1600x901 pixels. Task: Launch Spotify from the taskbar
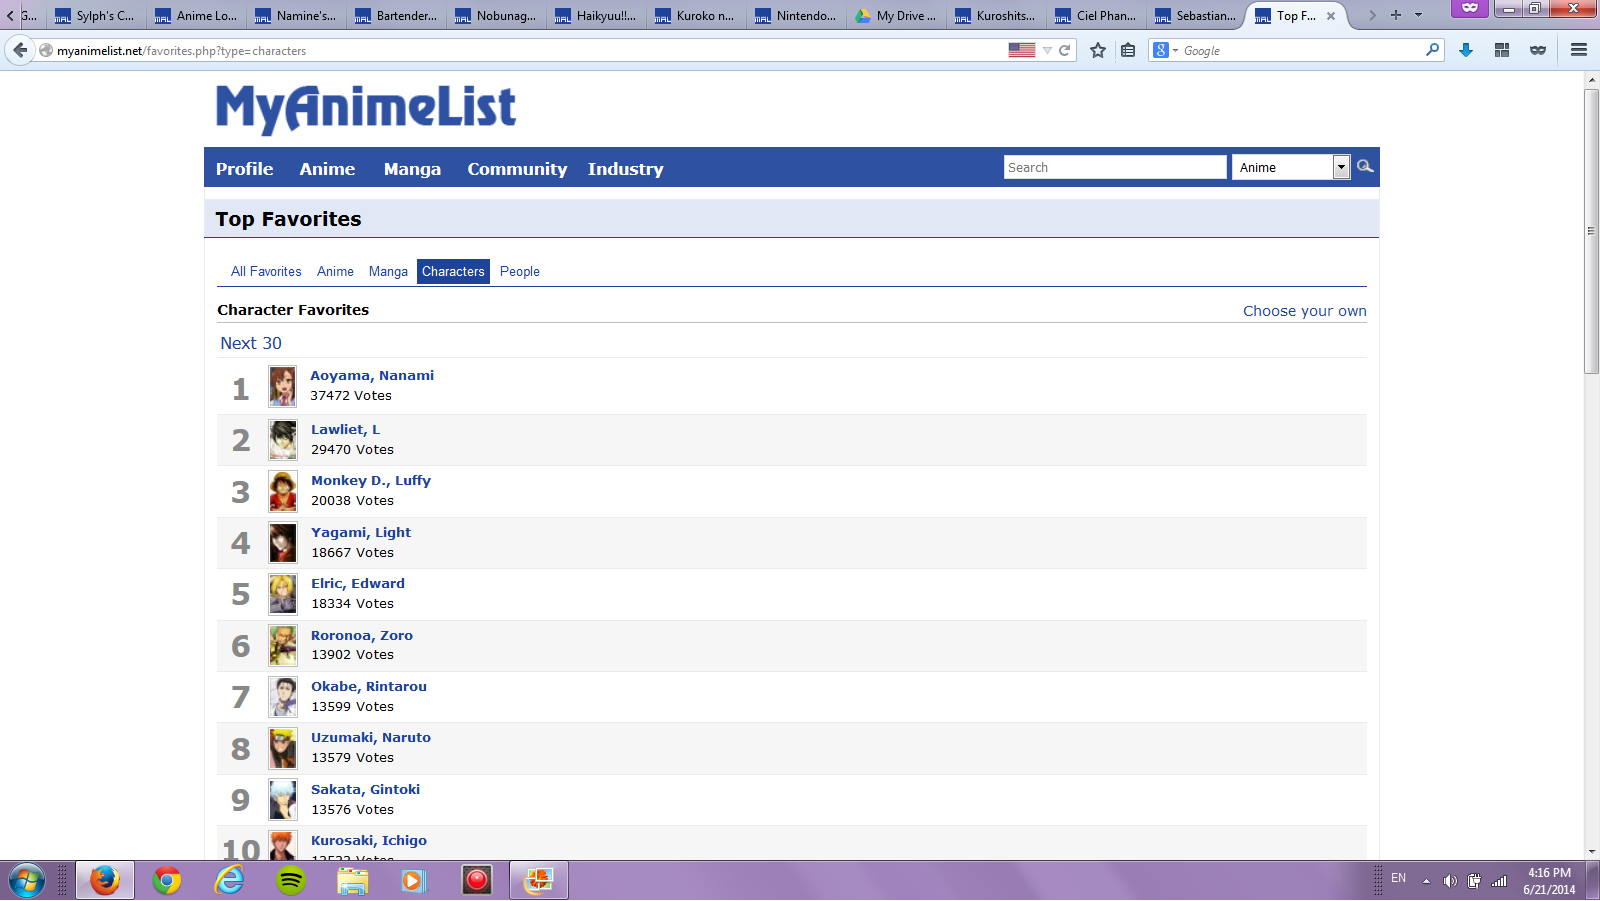click(291, 880)
